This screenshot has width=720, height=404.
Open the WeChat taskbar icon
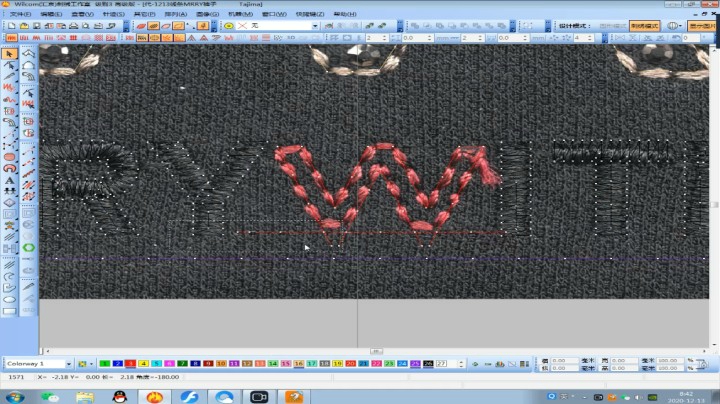(50, 397)
